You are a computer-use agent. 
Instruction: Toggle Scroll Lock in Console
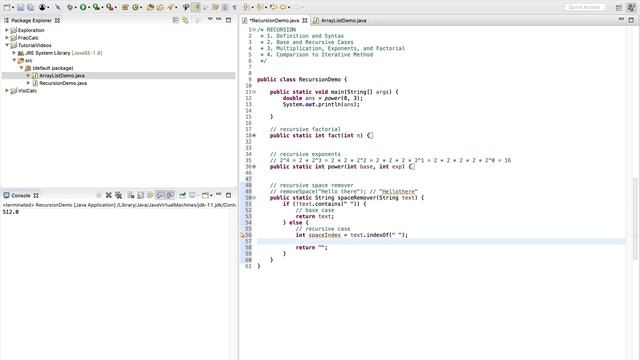click(x=140, y=195)
